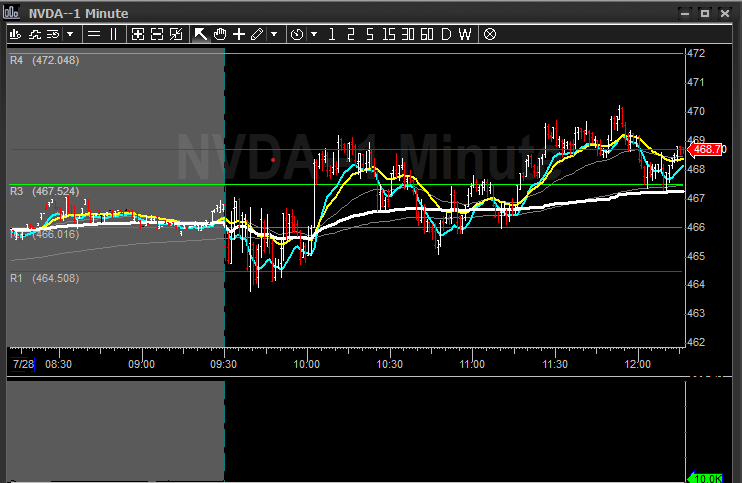Click the 11:30 time axis label
The image size is (742, 483).
(555, 364)
